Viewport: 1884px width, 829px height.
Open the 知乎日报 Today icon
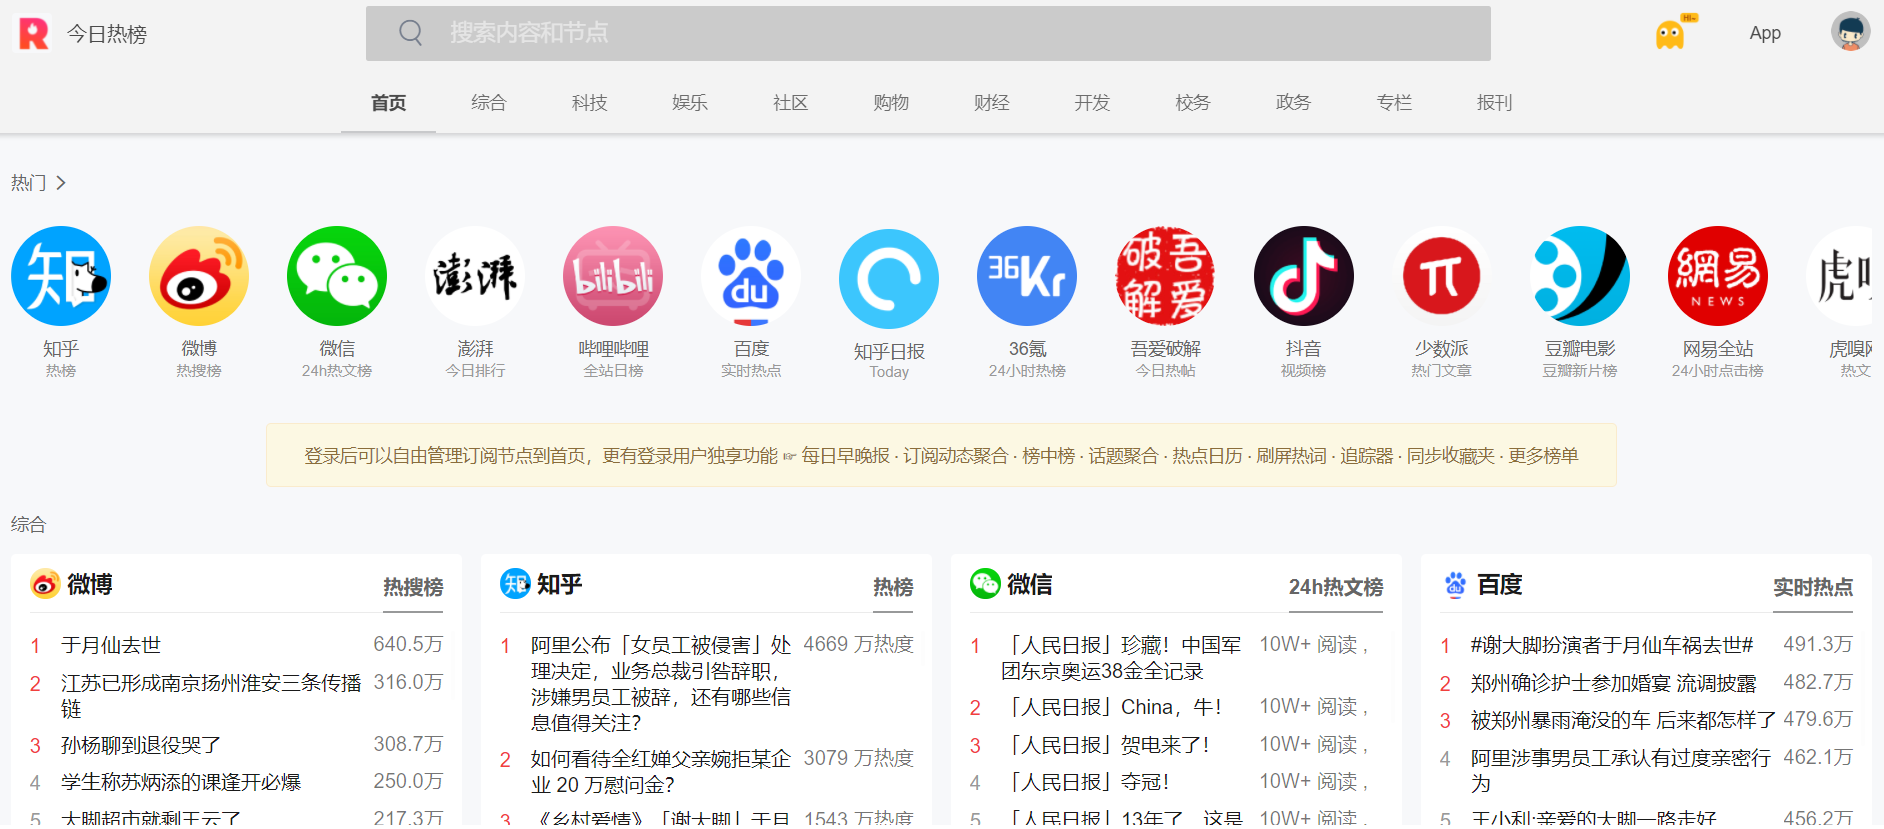889,279
